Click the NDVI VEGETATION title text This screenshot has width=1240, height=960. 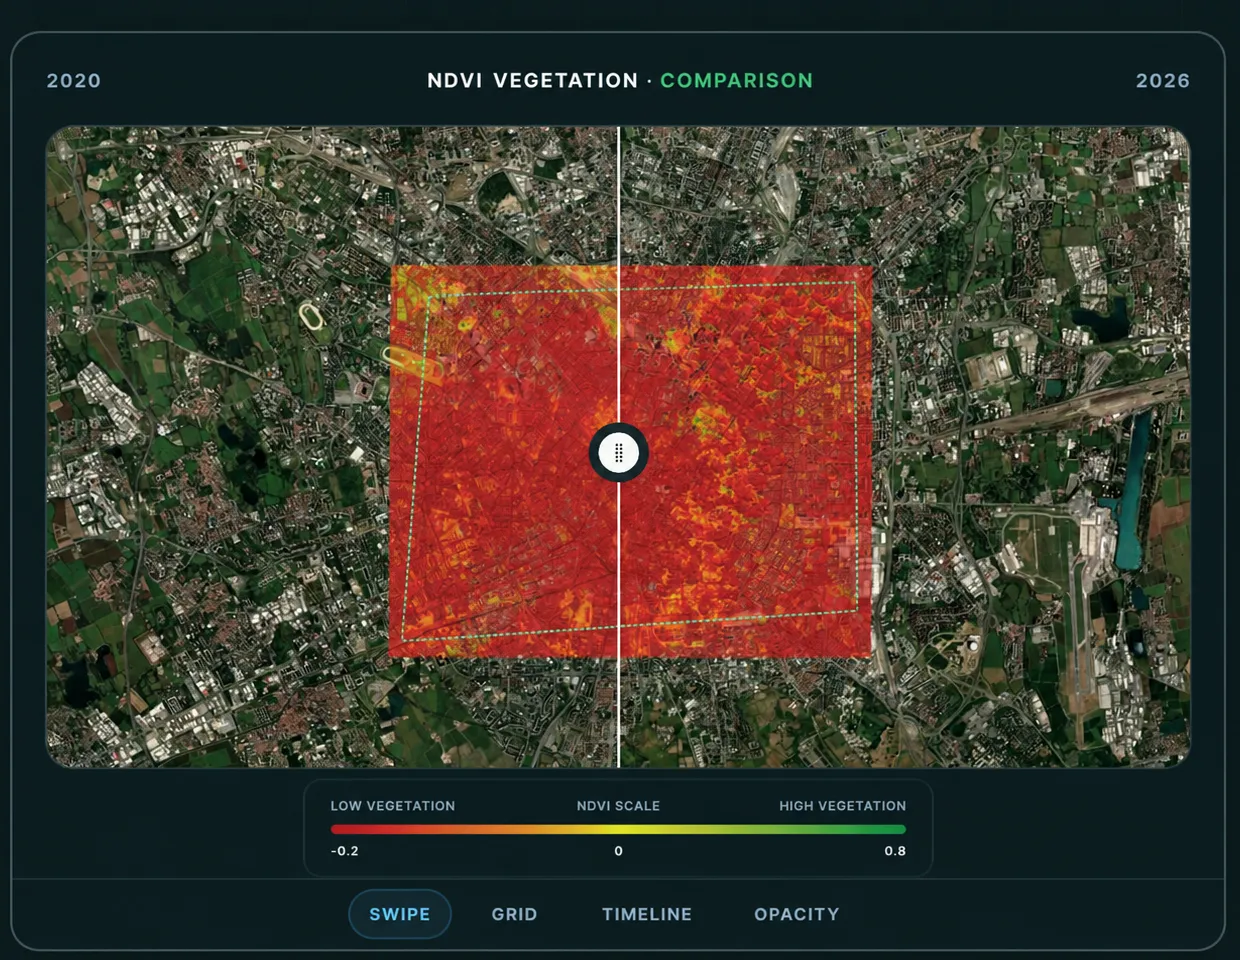click(533, 81)
